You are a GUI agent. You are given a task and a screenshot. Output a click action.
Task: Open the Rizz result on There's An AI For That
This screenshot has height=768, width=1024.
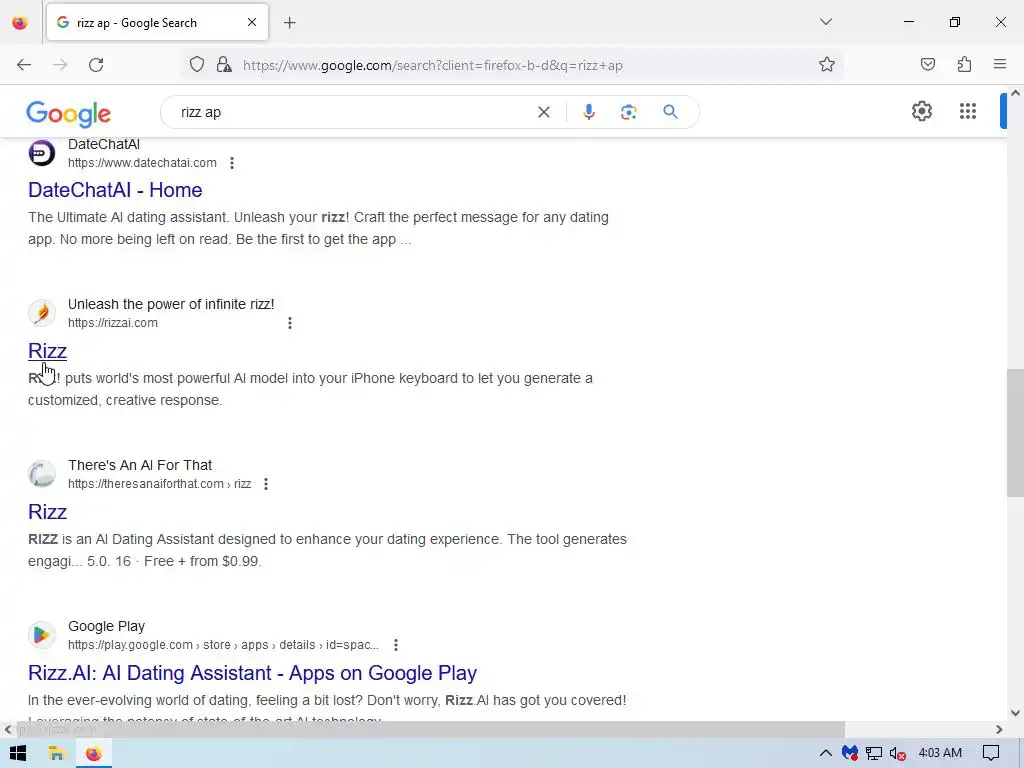(x=47, y=512)
